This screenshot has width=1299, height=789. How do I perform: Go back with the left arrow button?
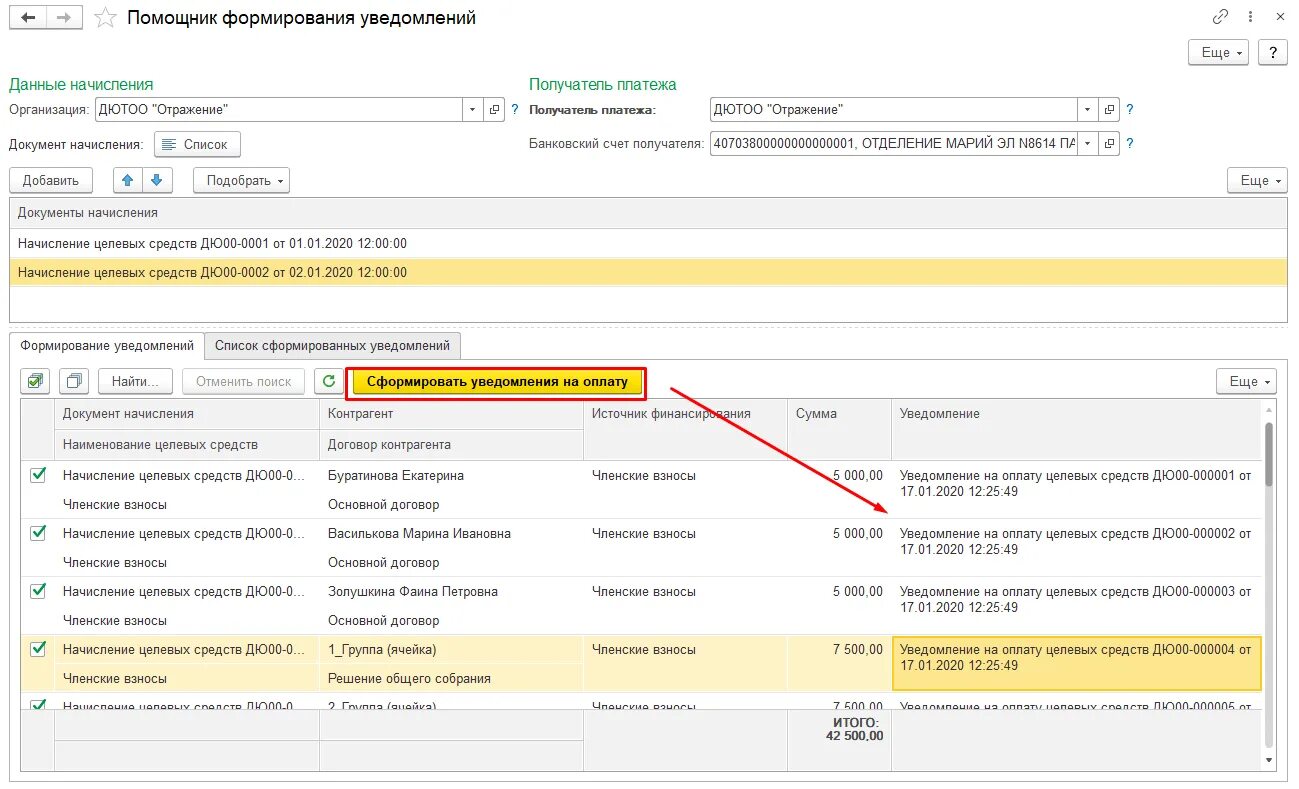28,18
